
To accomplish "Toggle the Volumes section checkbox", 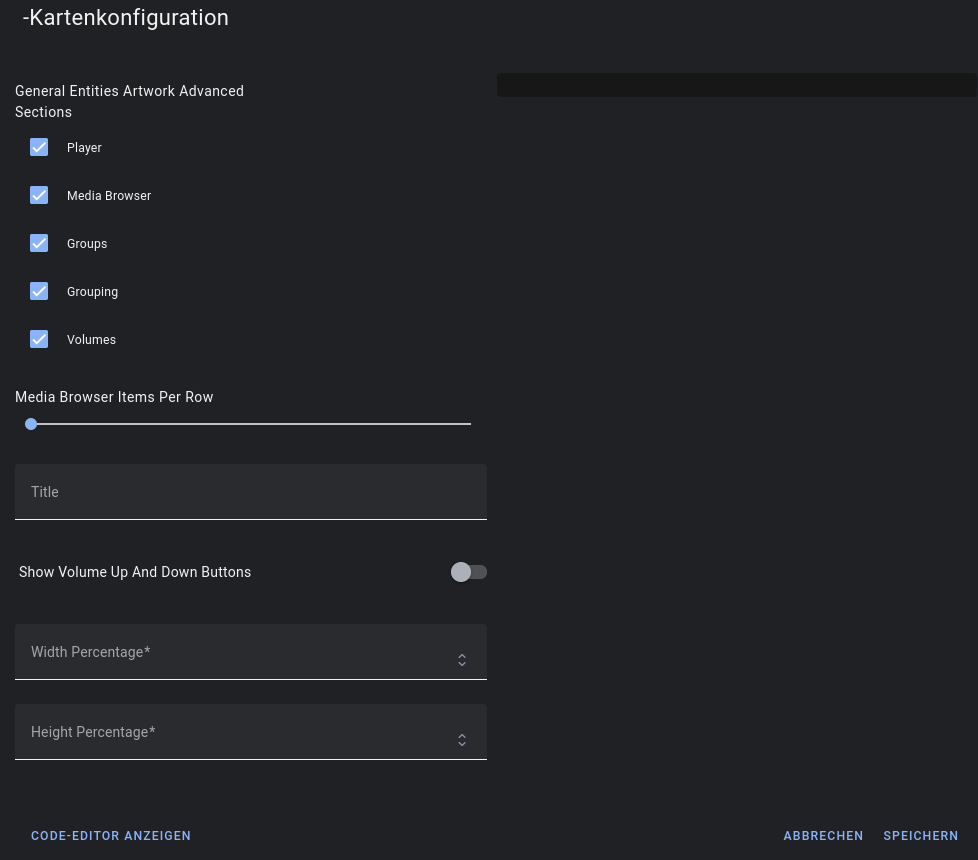I will coord(39,339).
